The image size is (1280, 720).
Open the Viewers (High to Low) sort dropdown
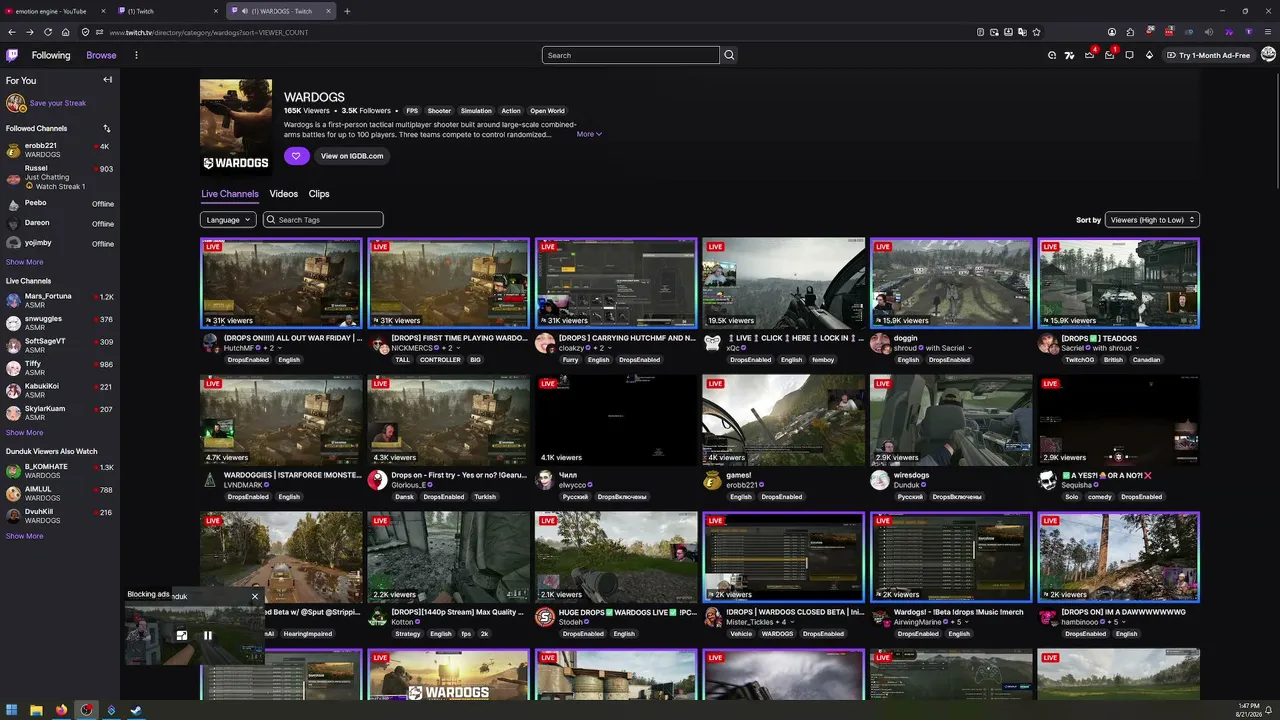tap(1152, 220)
